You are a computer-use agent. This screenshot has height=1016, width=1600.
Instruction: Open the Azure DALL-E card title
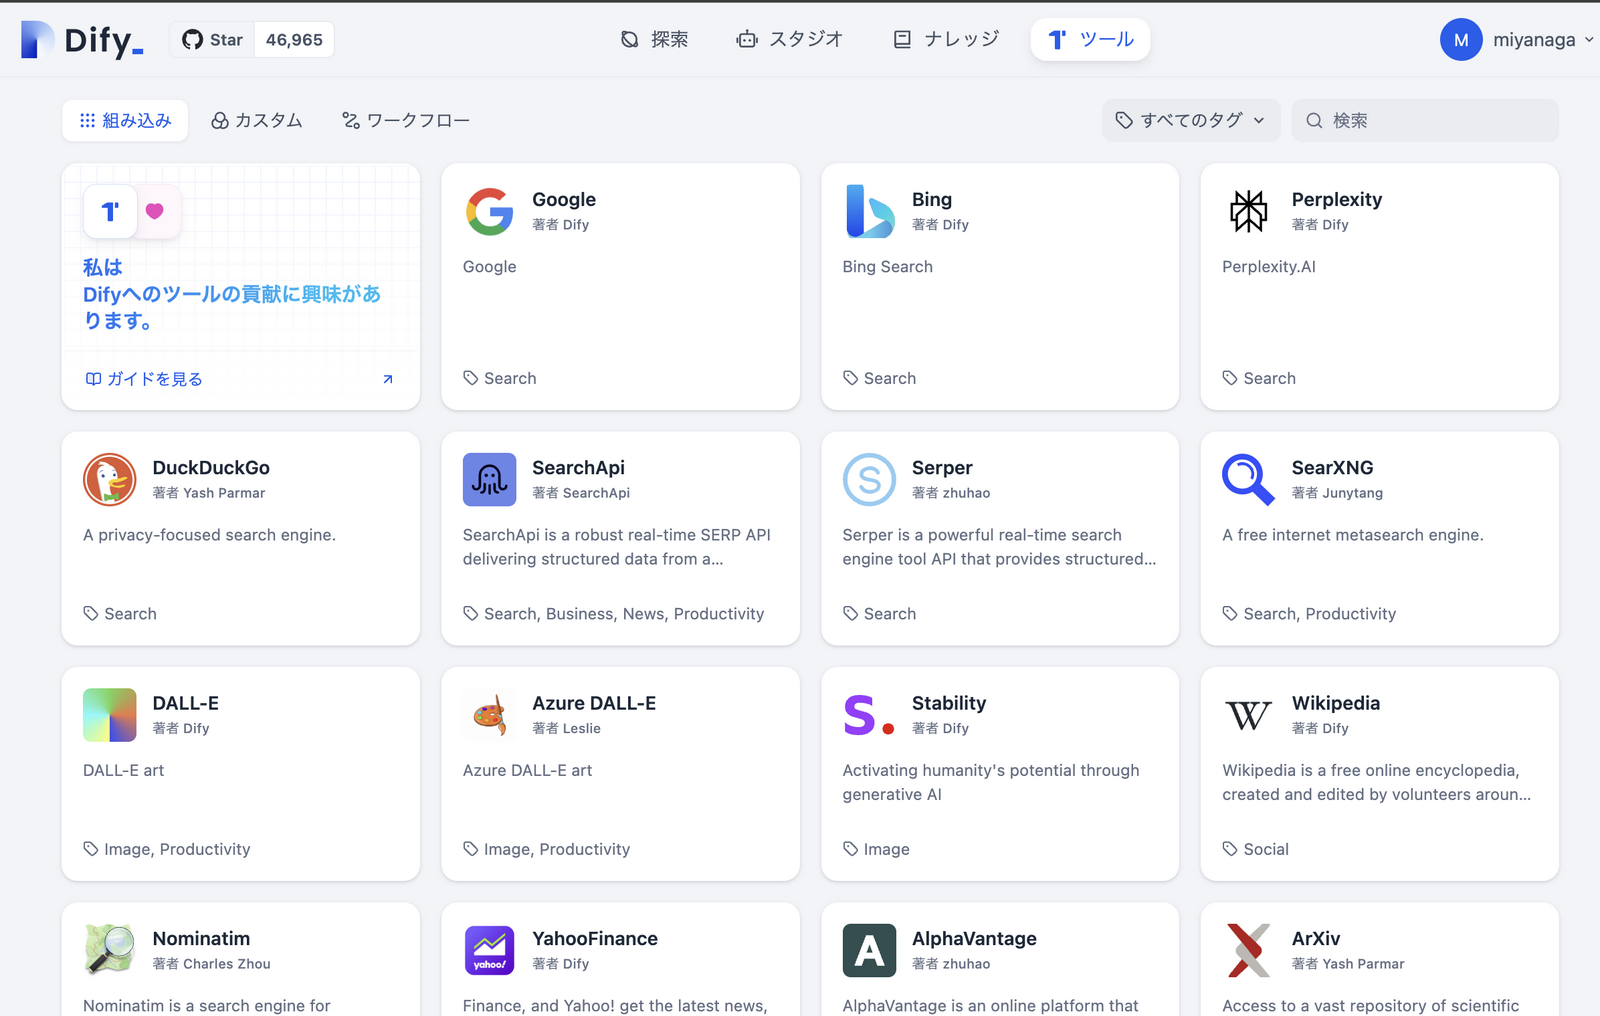tap(594, 703)
